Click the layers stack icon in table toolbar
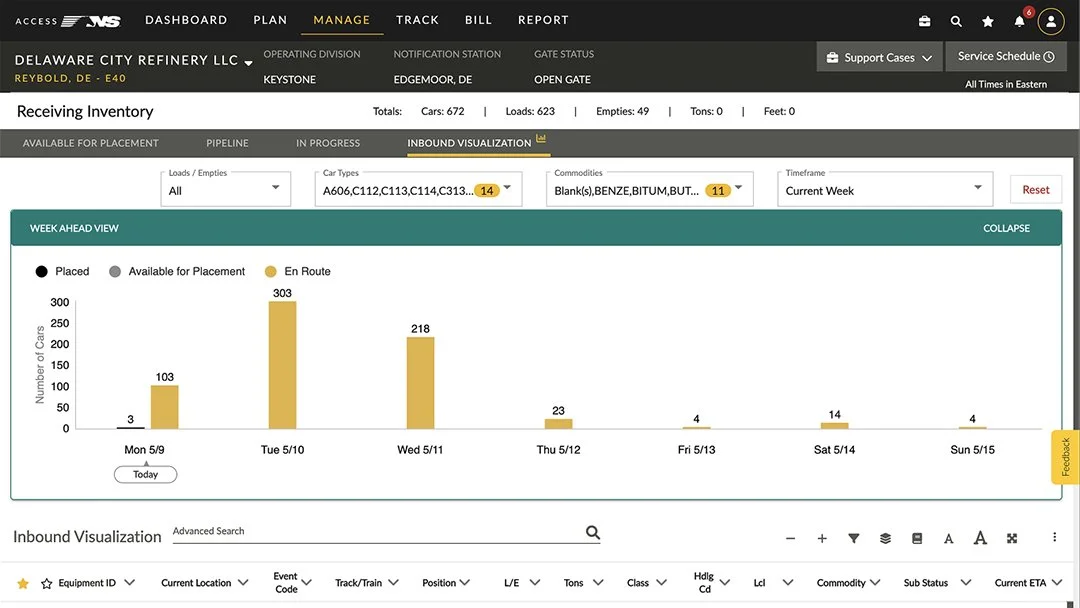1080x608 pixels. pos(885,538)
